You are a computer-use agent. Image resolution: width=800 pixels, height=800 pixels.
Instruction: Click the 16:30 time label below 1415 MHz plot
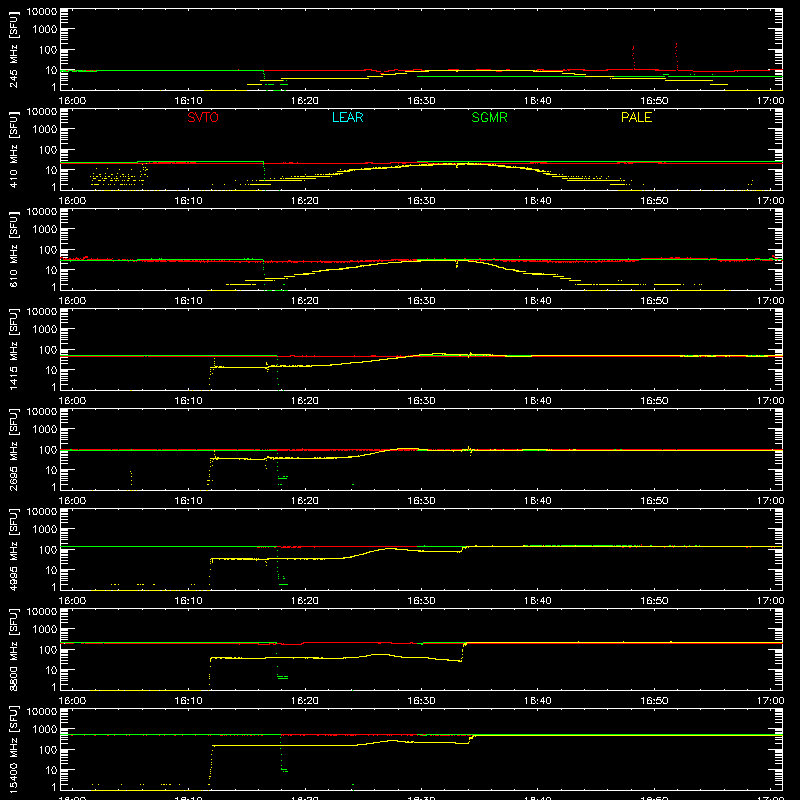[x=421, y=401]
